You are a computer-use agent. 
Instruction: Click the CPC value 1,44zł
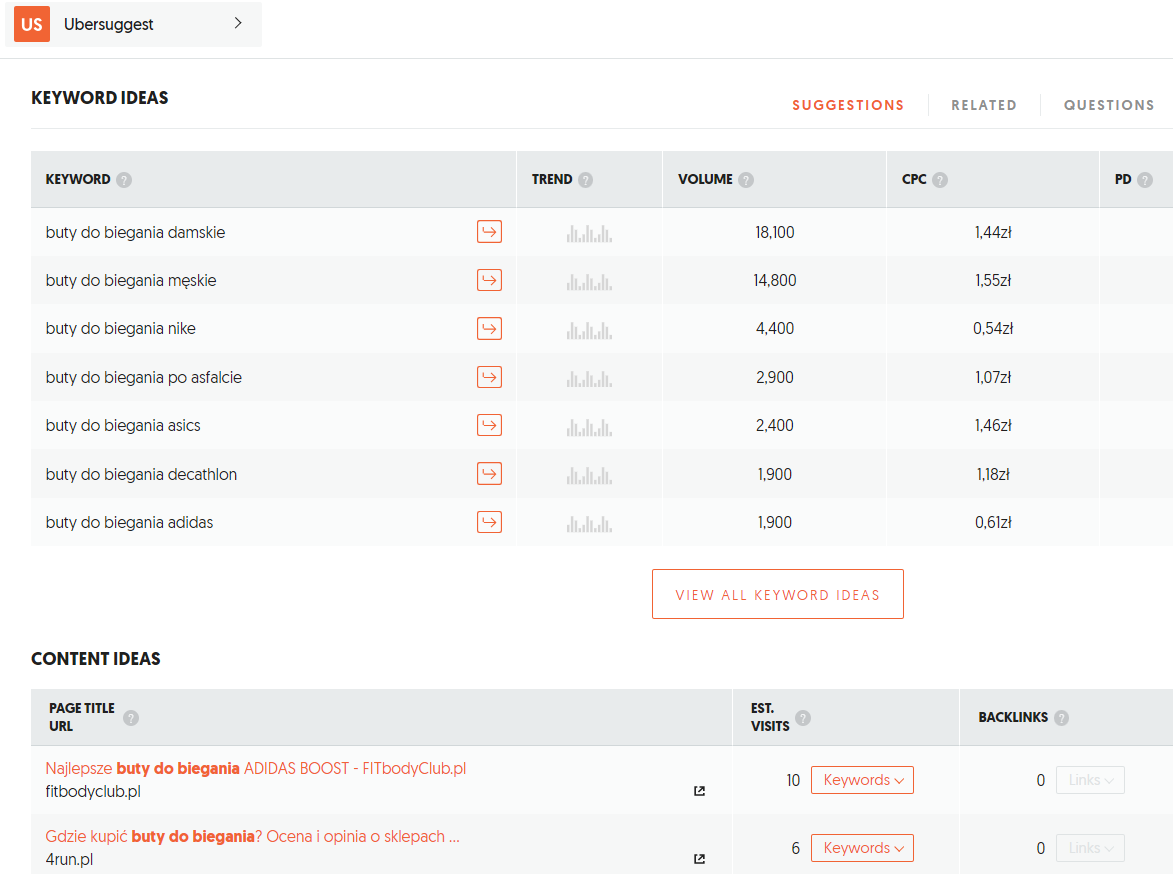993,233
